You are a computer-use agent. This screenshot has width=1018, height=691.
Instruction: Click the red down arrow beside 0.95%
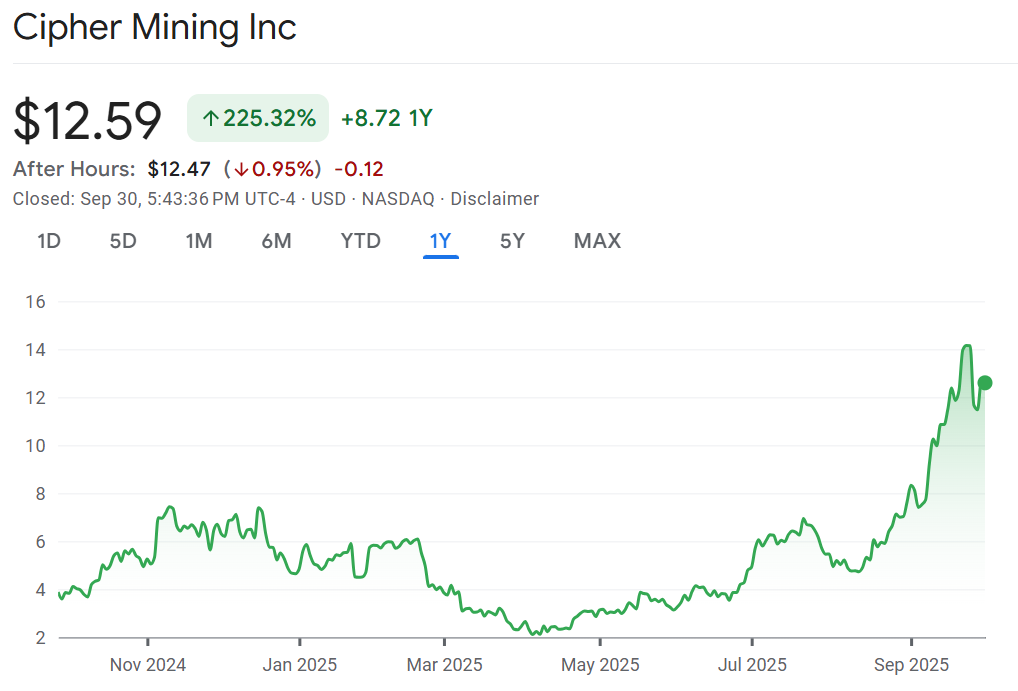tap(241, 169)
